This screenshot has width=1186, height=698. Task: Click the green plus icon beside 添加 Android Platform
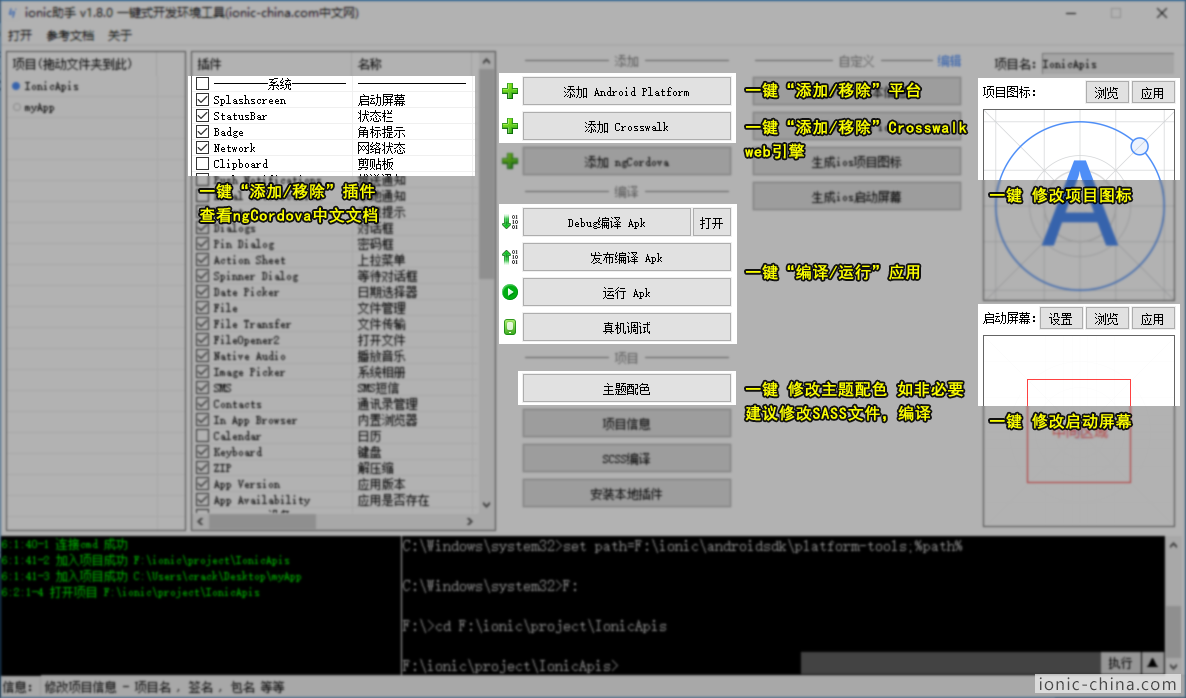coord(510,92)
